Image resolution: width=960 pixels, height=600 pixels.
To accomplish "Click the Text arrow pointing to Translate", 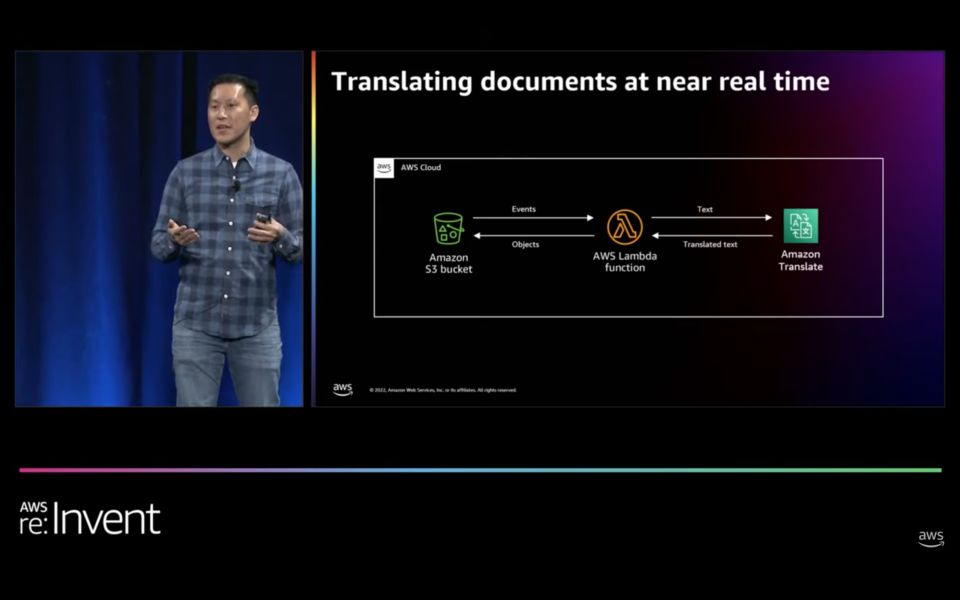I will pyautogui.click(x=711, y=217).
